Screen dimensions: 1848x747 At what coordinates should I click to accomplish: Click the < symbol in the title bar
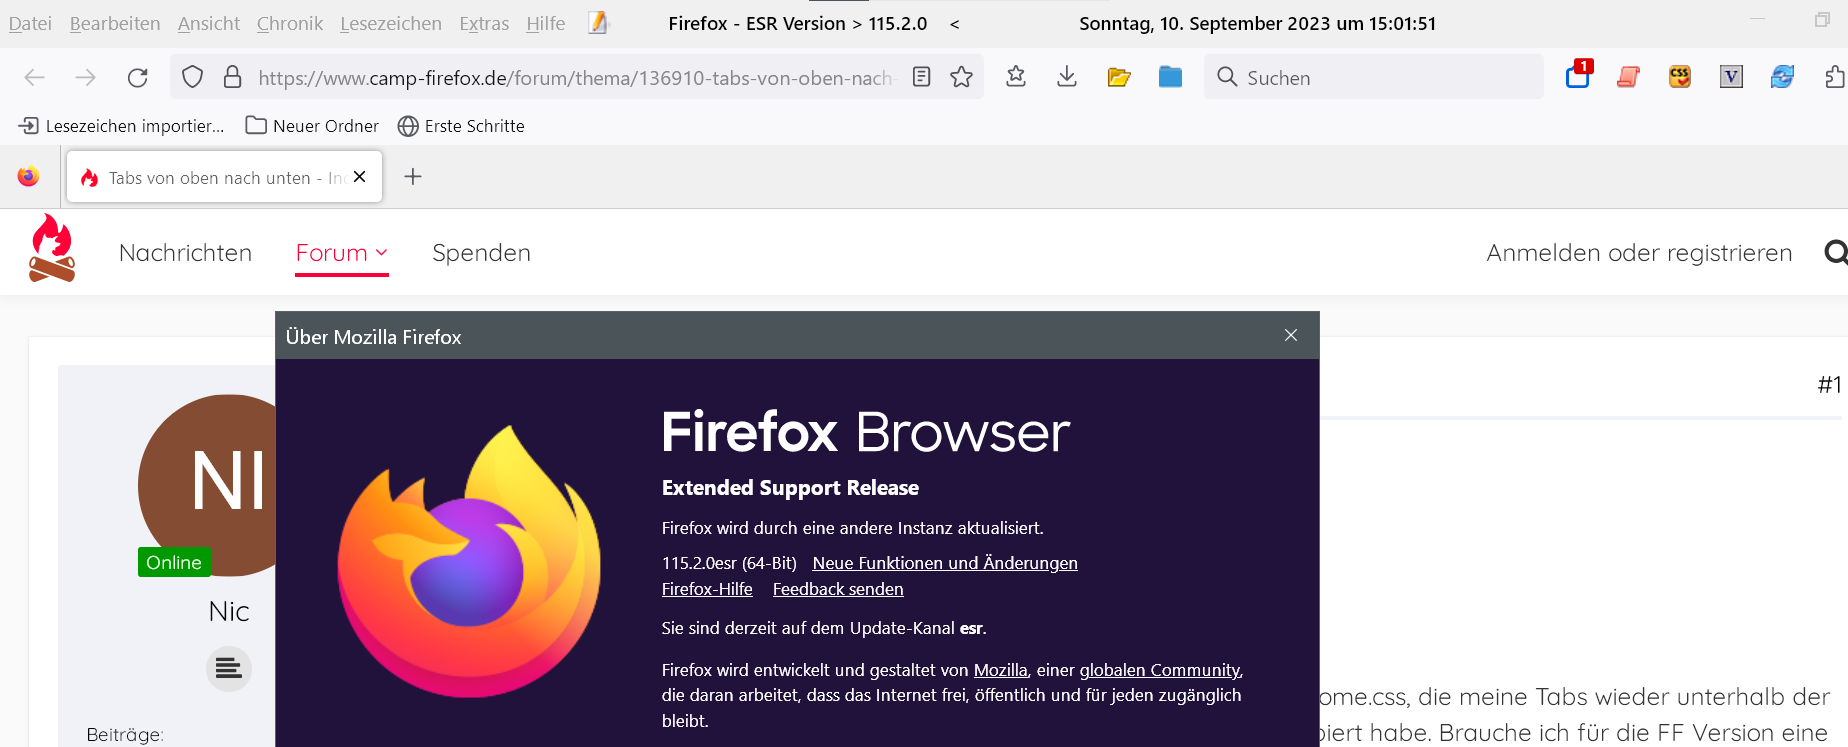pyautogui.click(x=955, y=24)
